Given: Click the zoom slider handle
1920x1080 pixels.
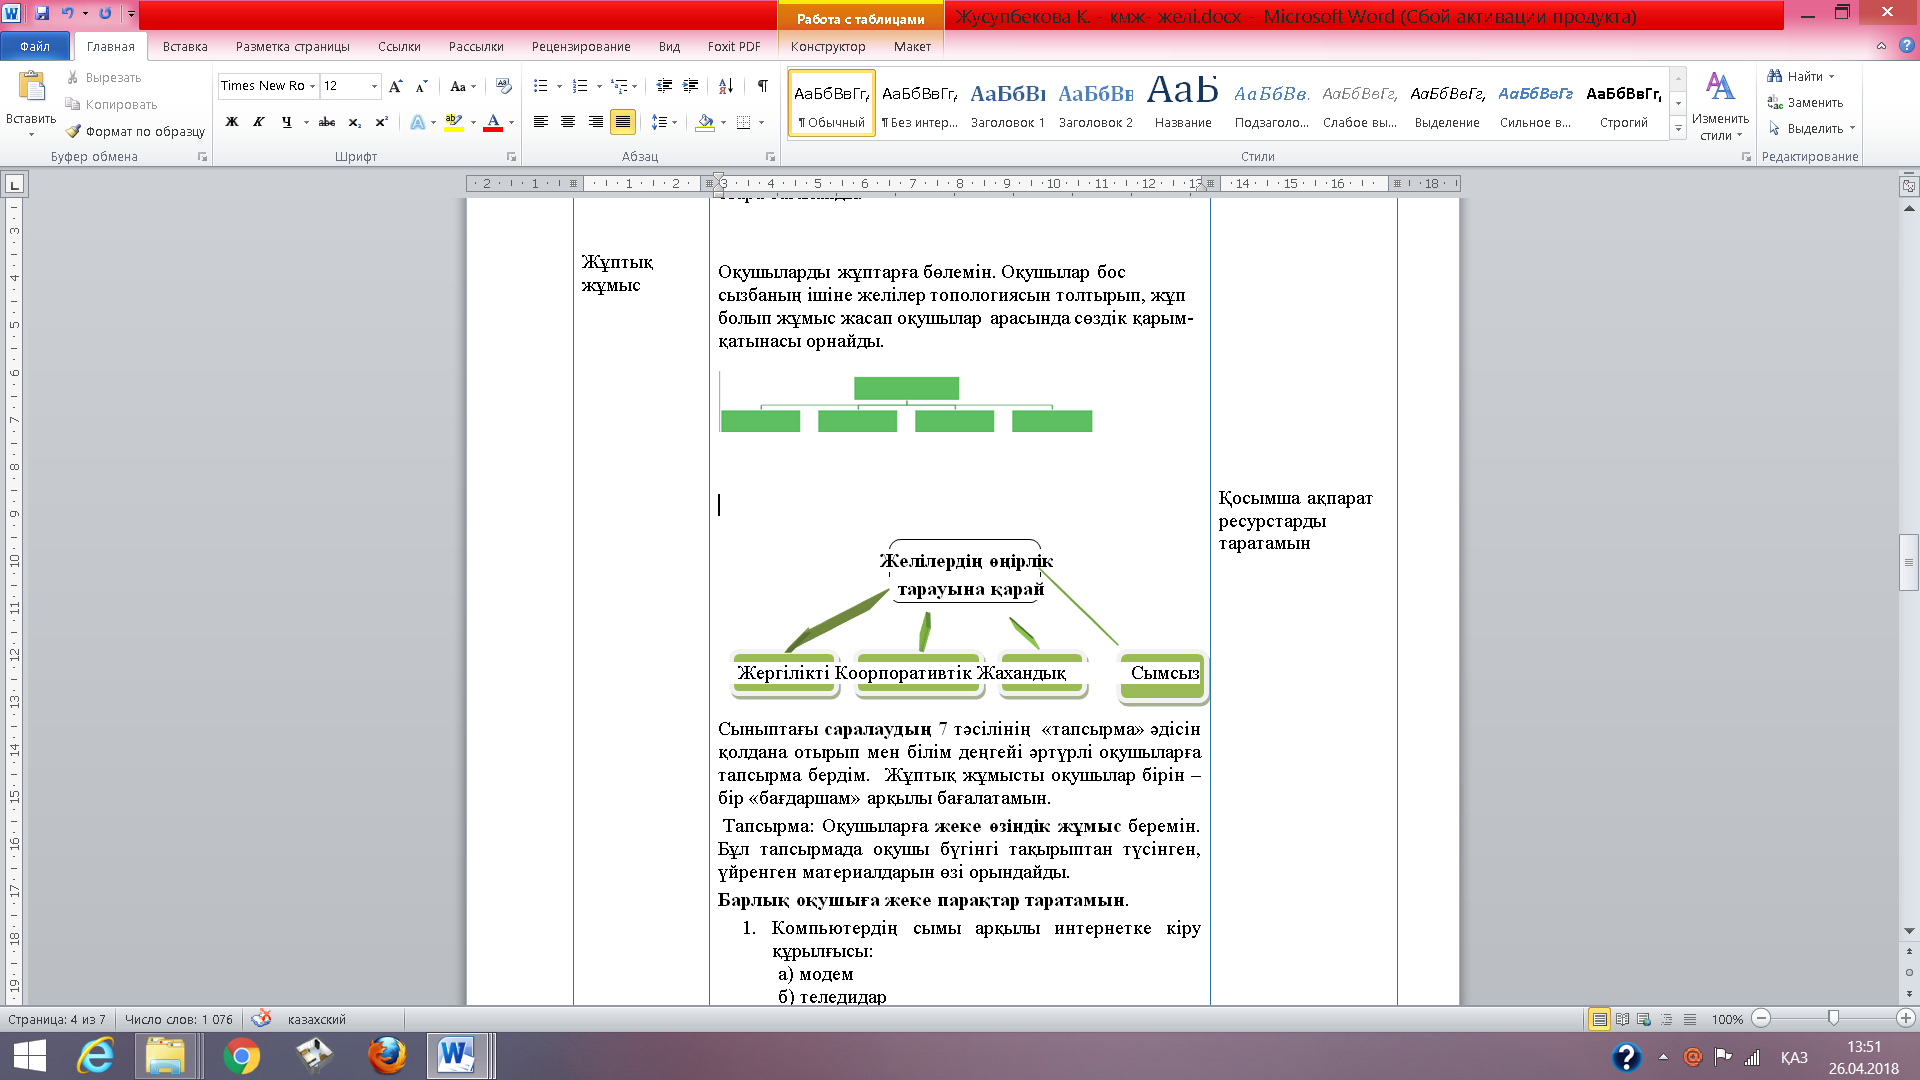Looking at the screenshot, I should [x=1833, y=1018].
